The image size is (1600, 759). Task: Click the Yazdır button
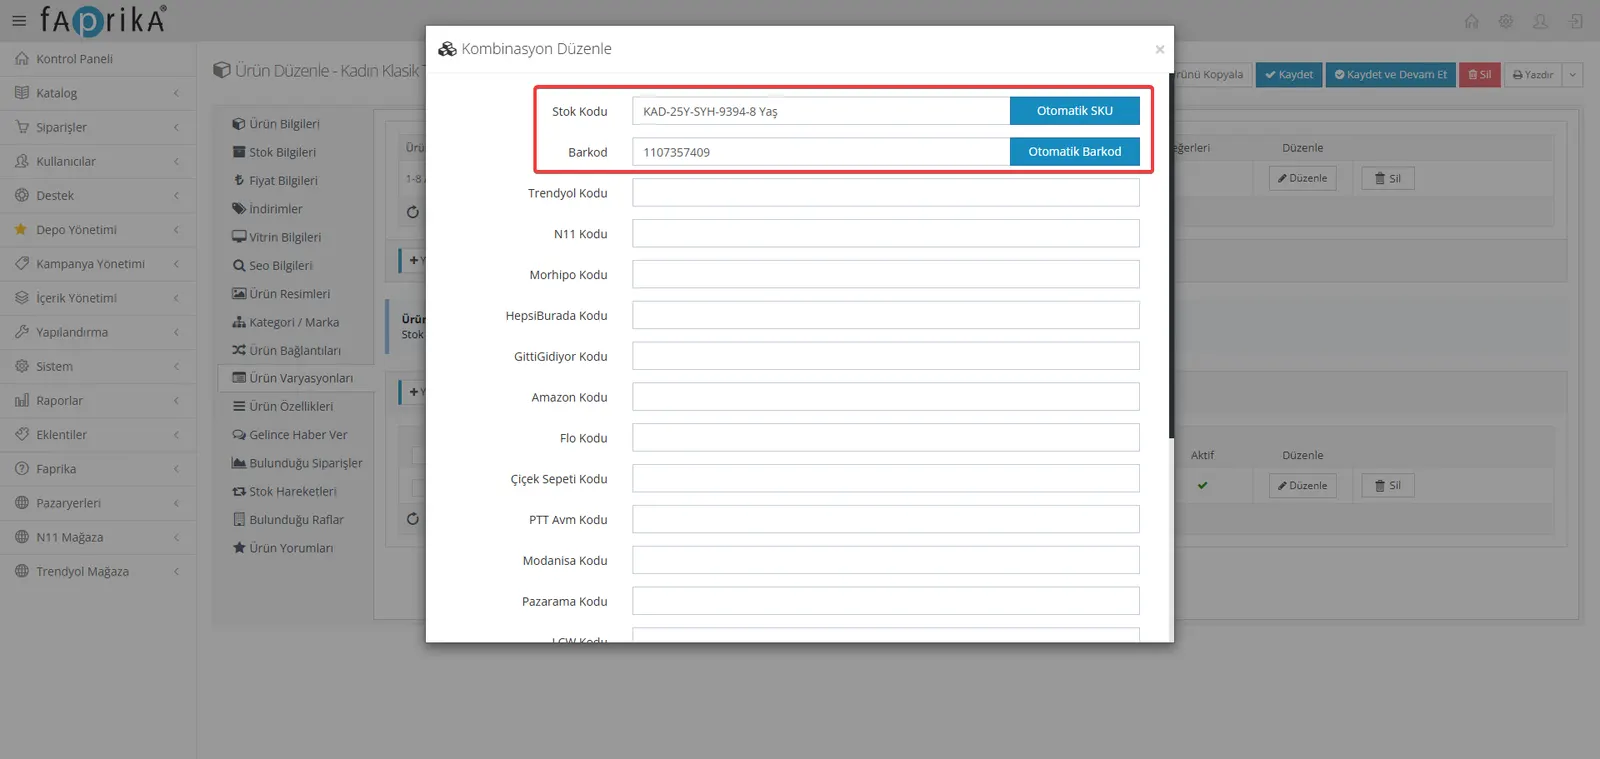(1533, 75)
